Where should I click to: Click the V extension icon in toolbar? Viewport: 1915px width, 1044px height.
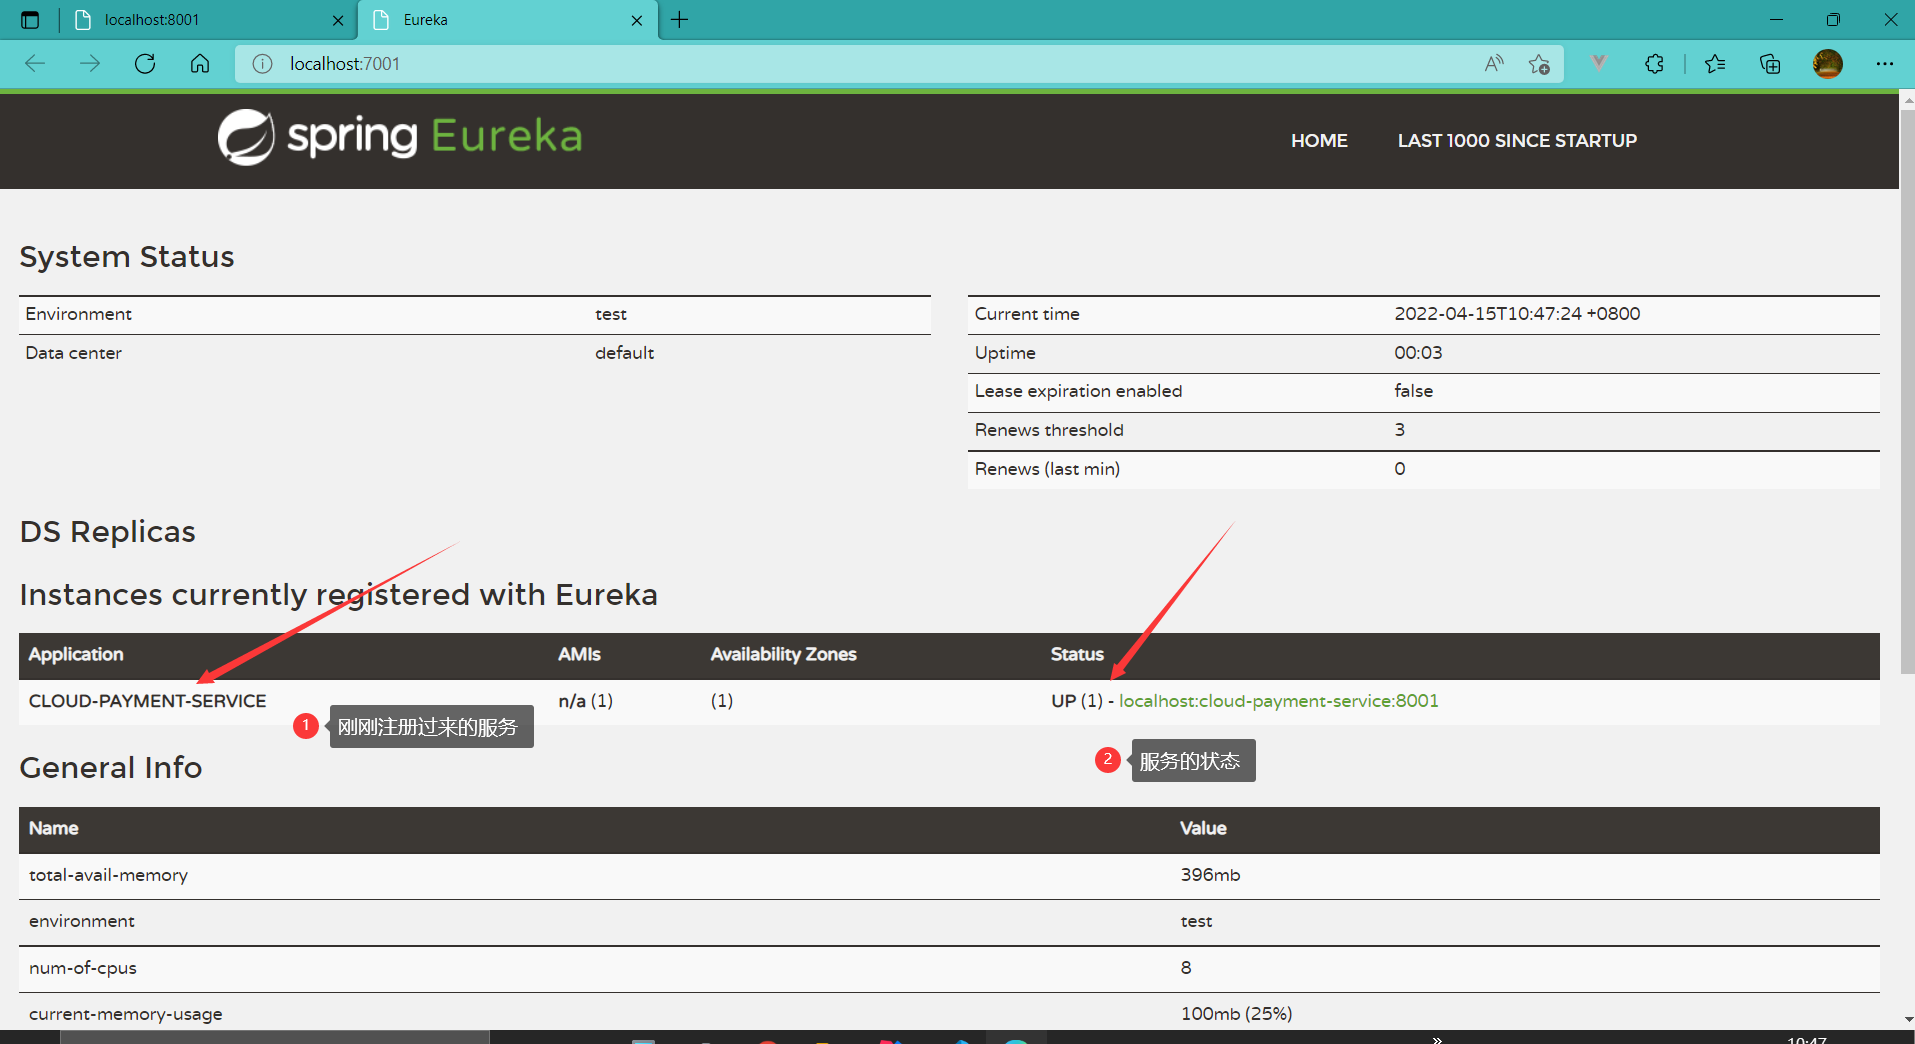pos(1599,64)
